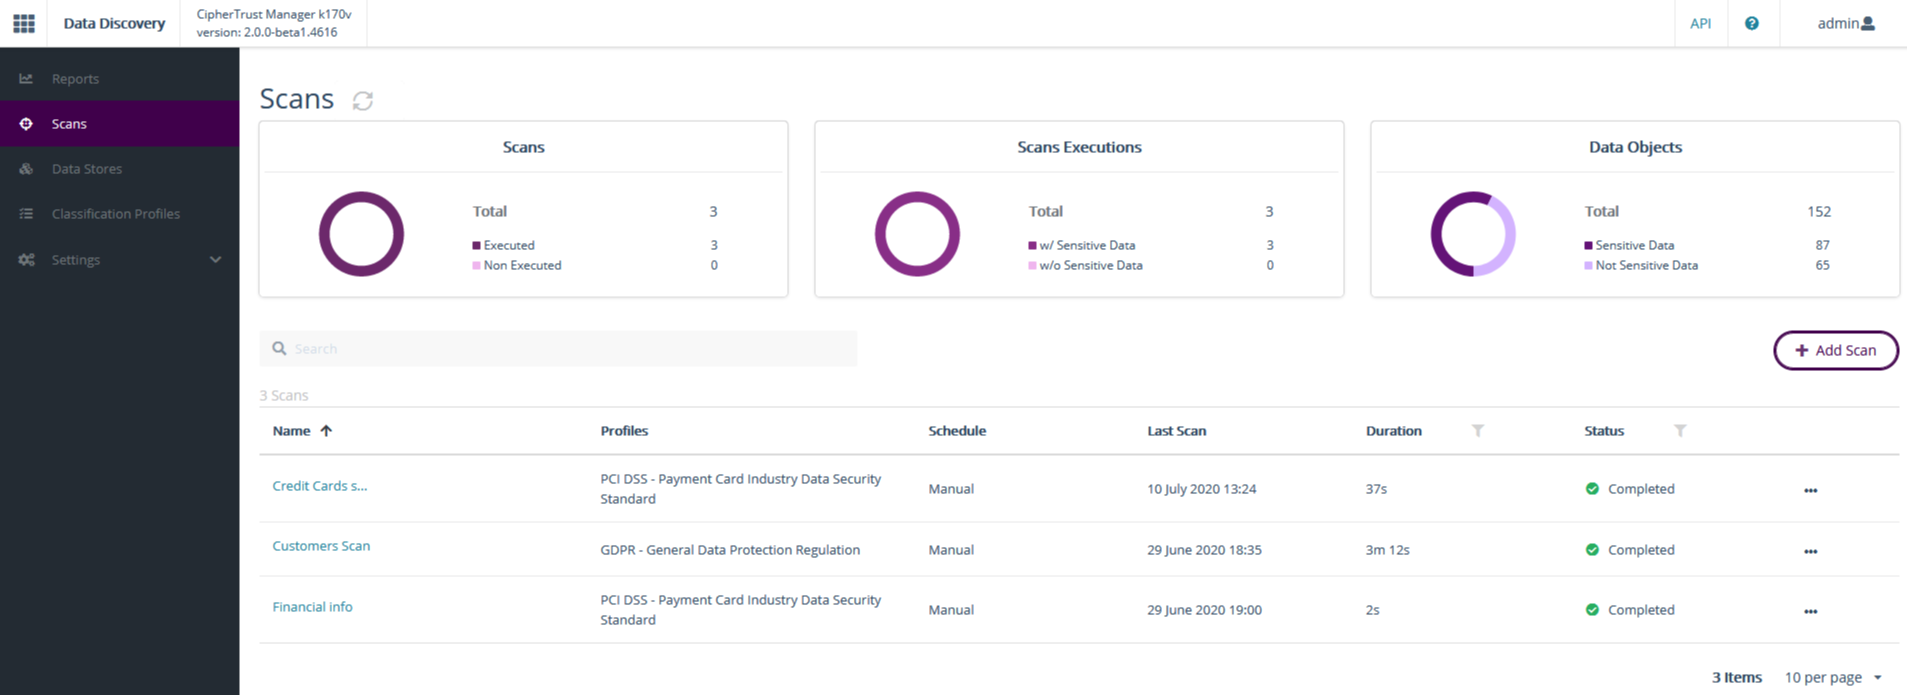The width and height of the screenshot is (1907, 695).
Task: Click the Add Scan button
Action: click(1835, 350)
